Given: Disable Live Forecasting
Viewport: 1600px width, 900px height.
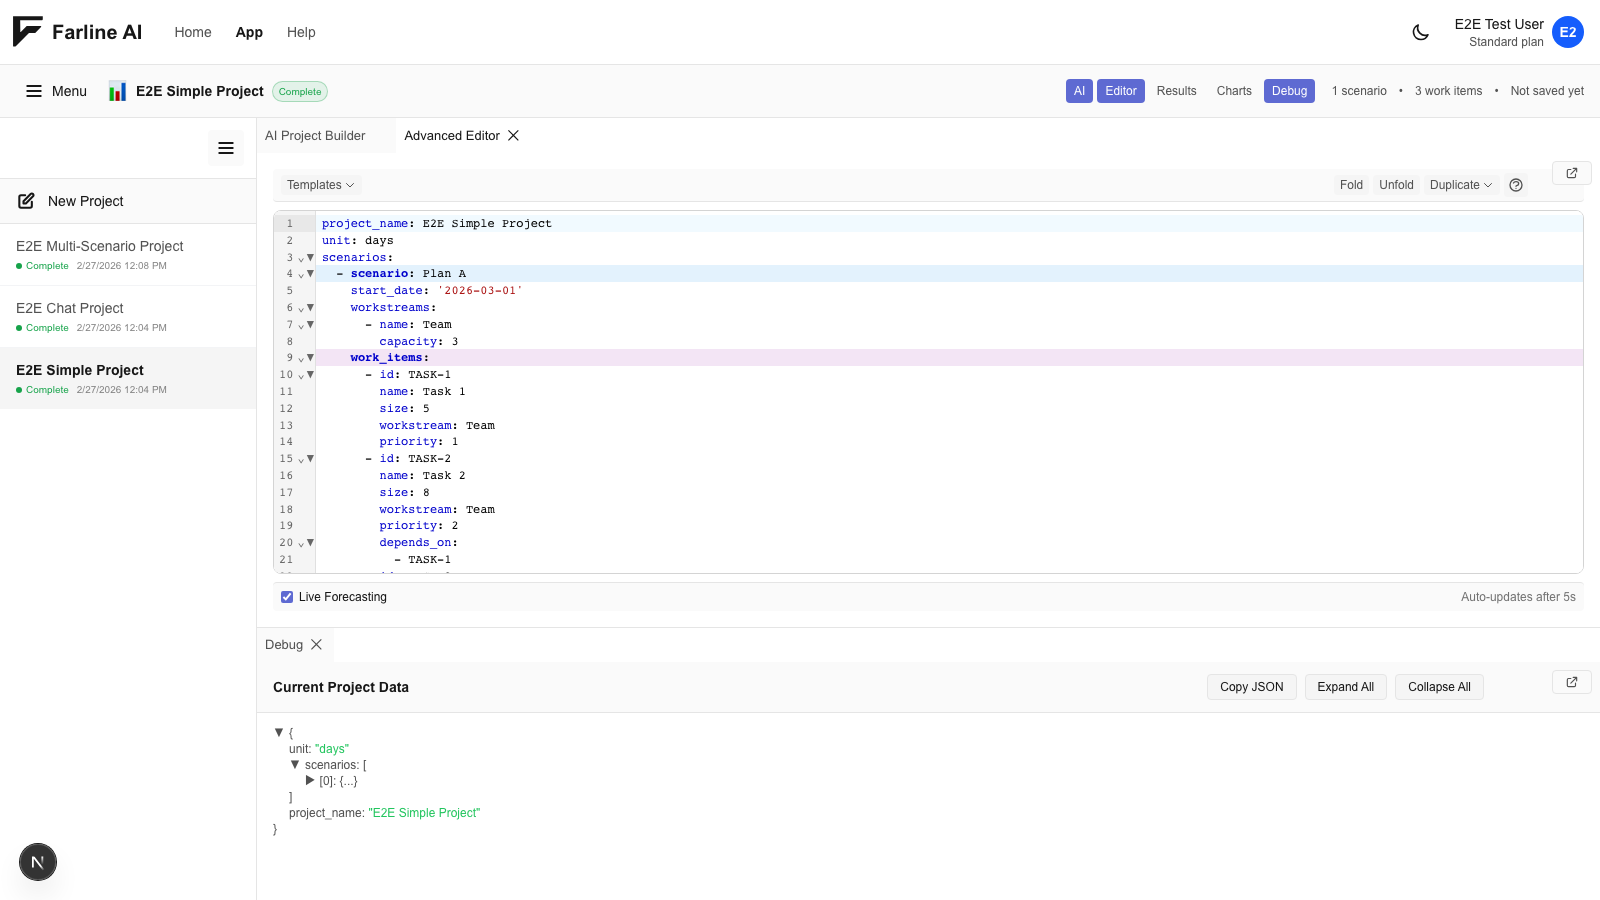Looking at the screenshot, I should (x=287, y=596).
